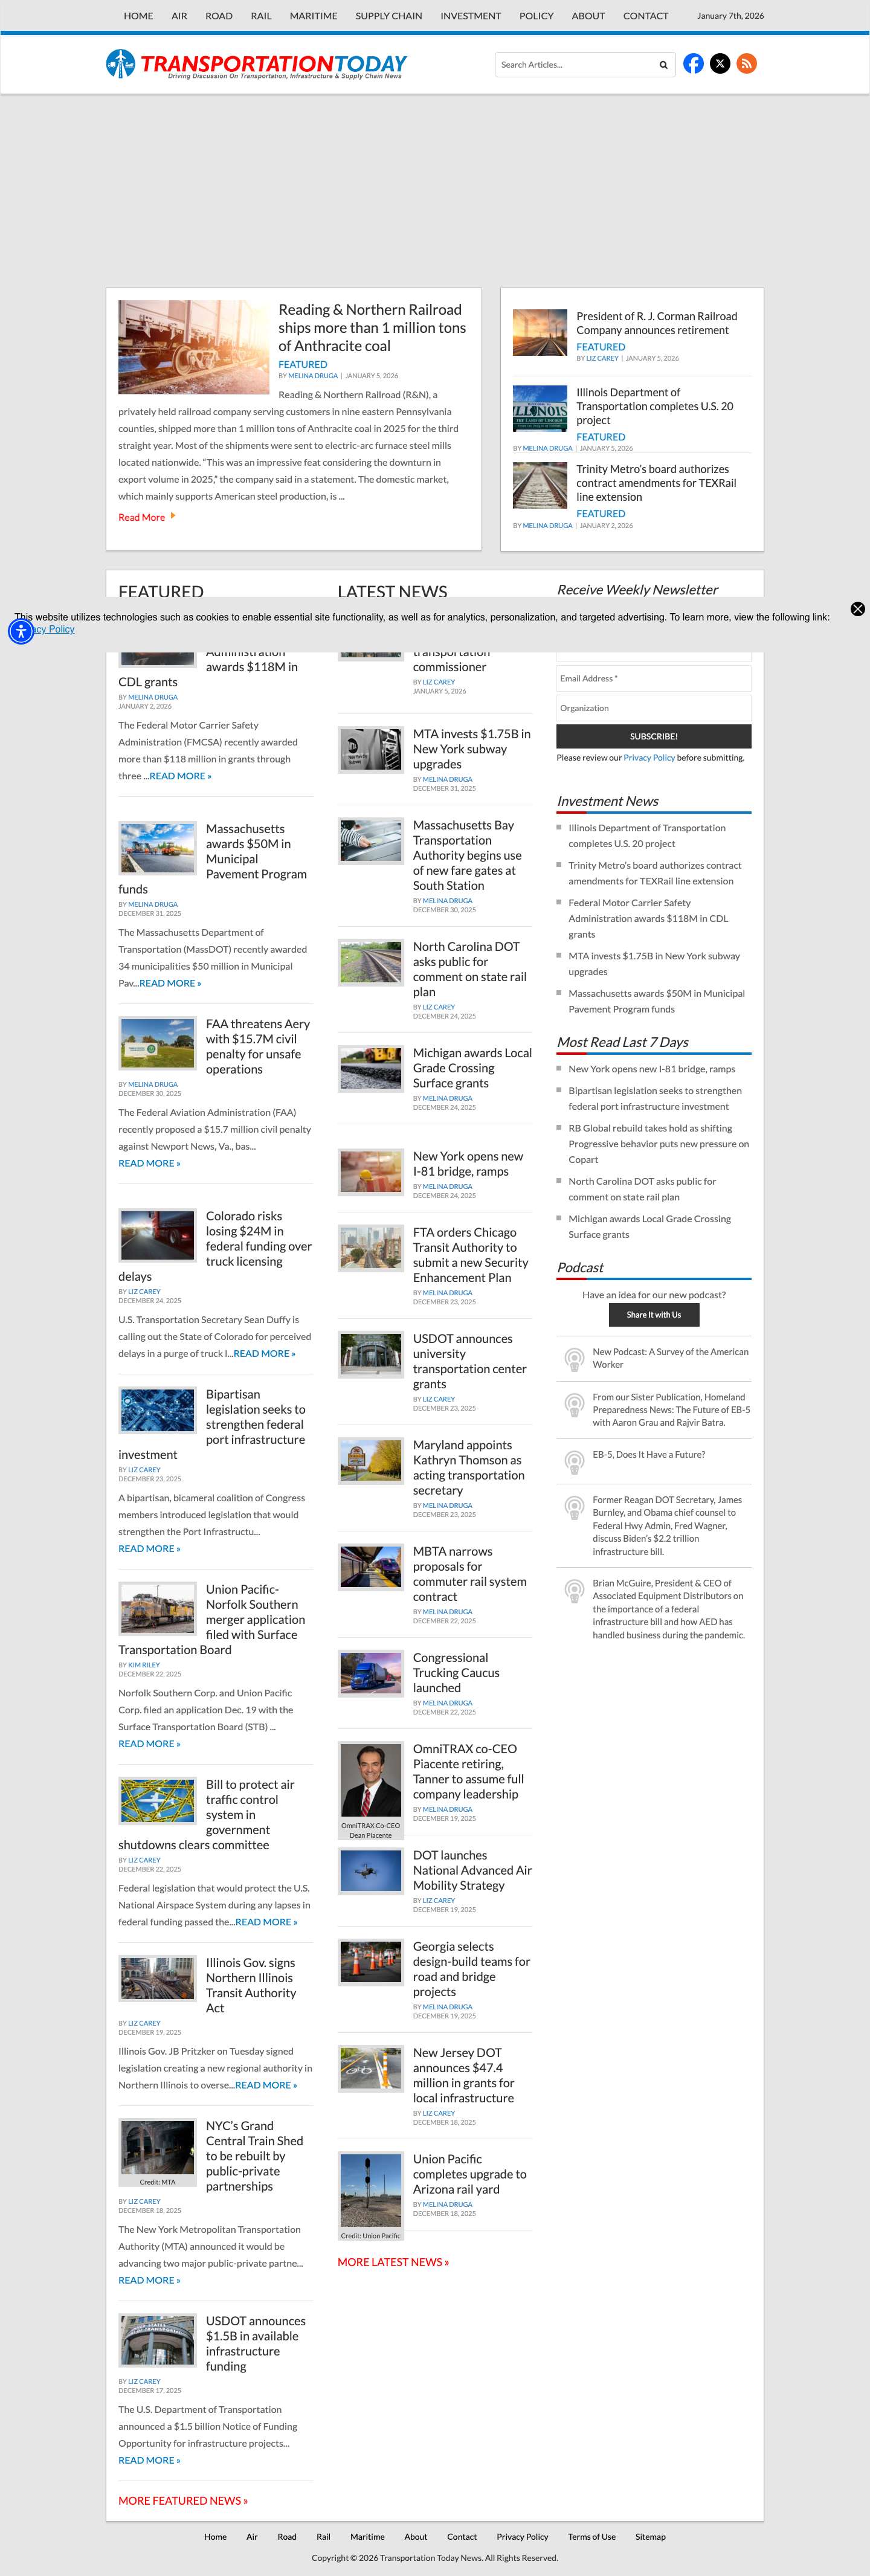This screenshot has width=870, height=2576.
Task: Open Georgia selects design-build teams headline
Action: [x=472, y=1969]
